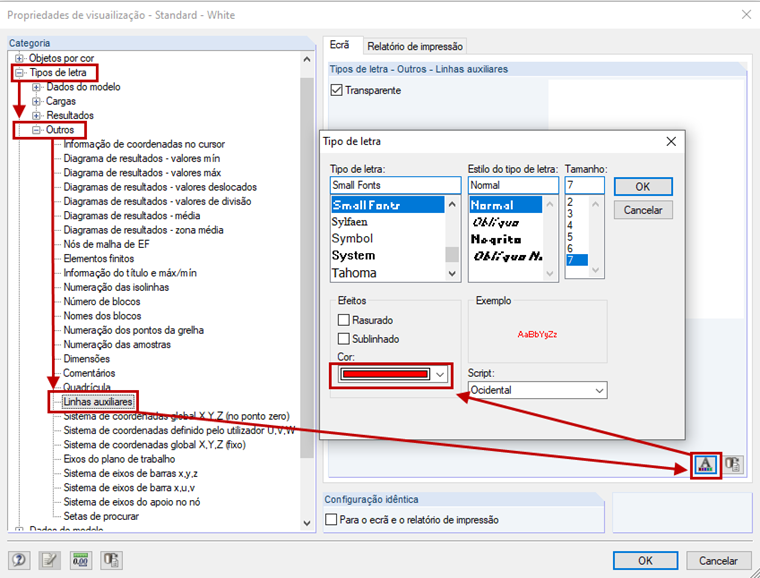Select font size 3
760x578 pixels.
tap(570, 214)
